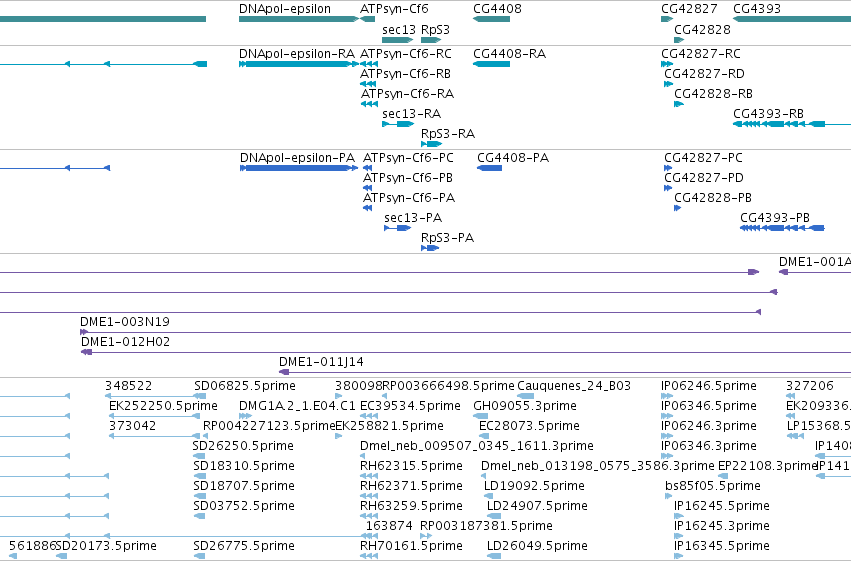Select the CG4408-PA protein label
The height and width of the screenshot is (561, 851).
513,158
